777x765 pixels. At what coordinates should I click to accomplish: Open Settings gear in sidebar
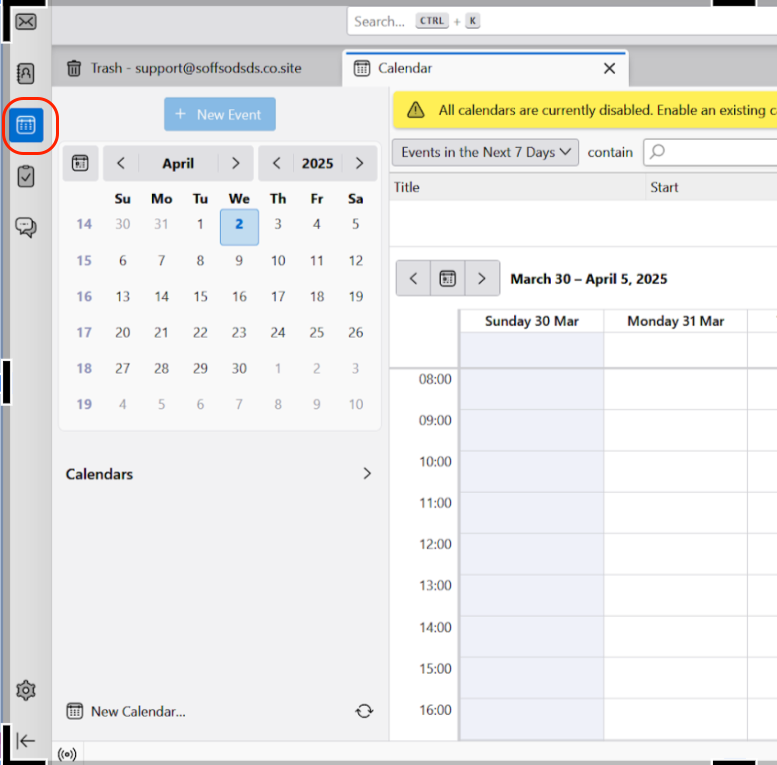(x=26, y=690)
